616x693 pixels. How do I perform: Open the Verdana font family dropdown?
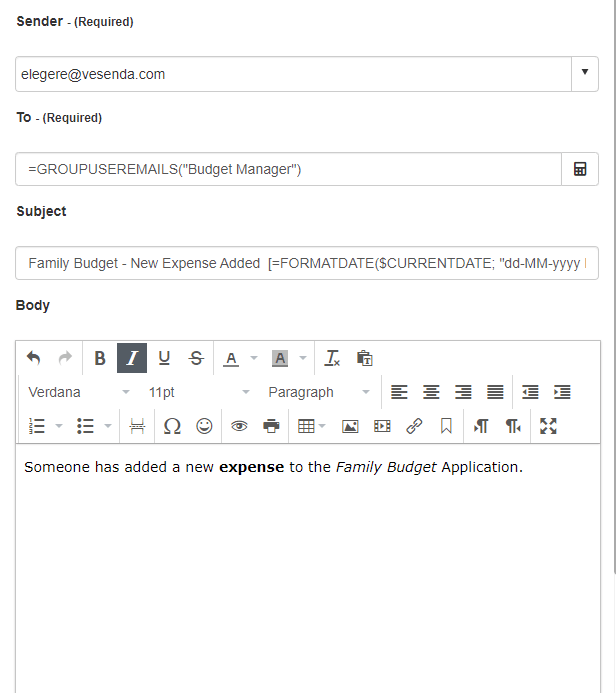79,392
